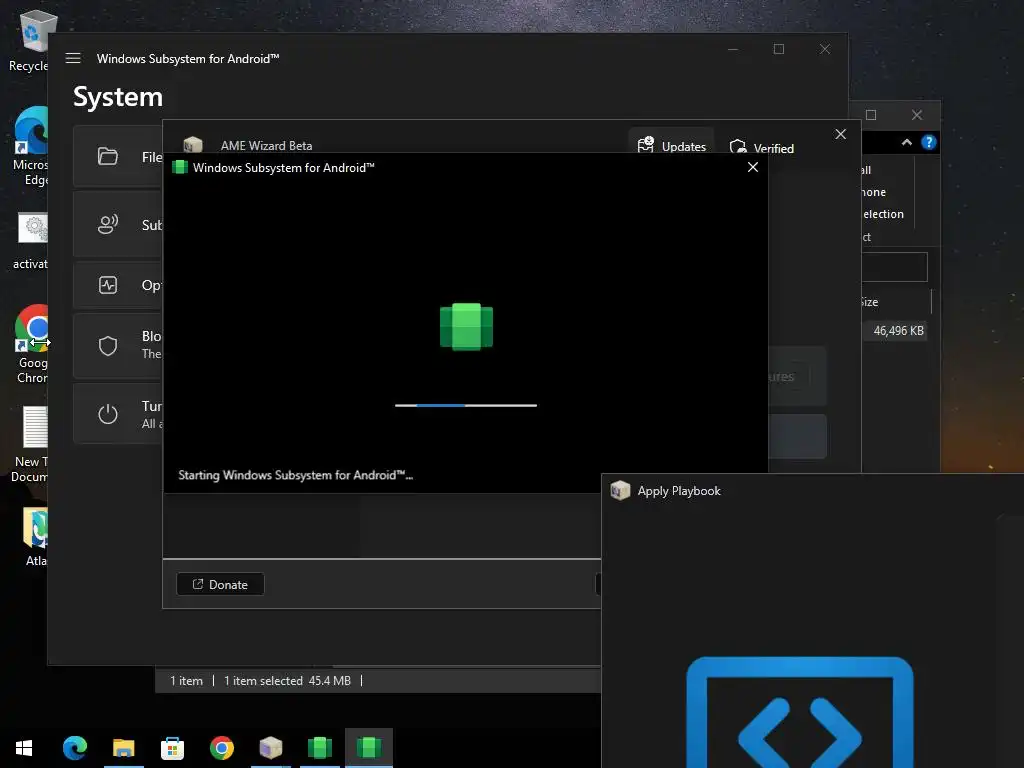
Task: Open the hamburger menu in WSA settings
Action: (73, 58)
